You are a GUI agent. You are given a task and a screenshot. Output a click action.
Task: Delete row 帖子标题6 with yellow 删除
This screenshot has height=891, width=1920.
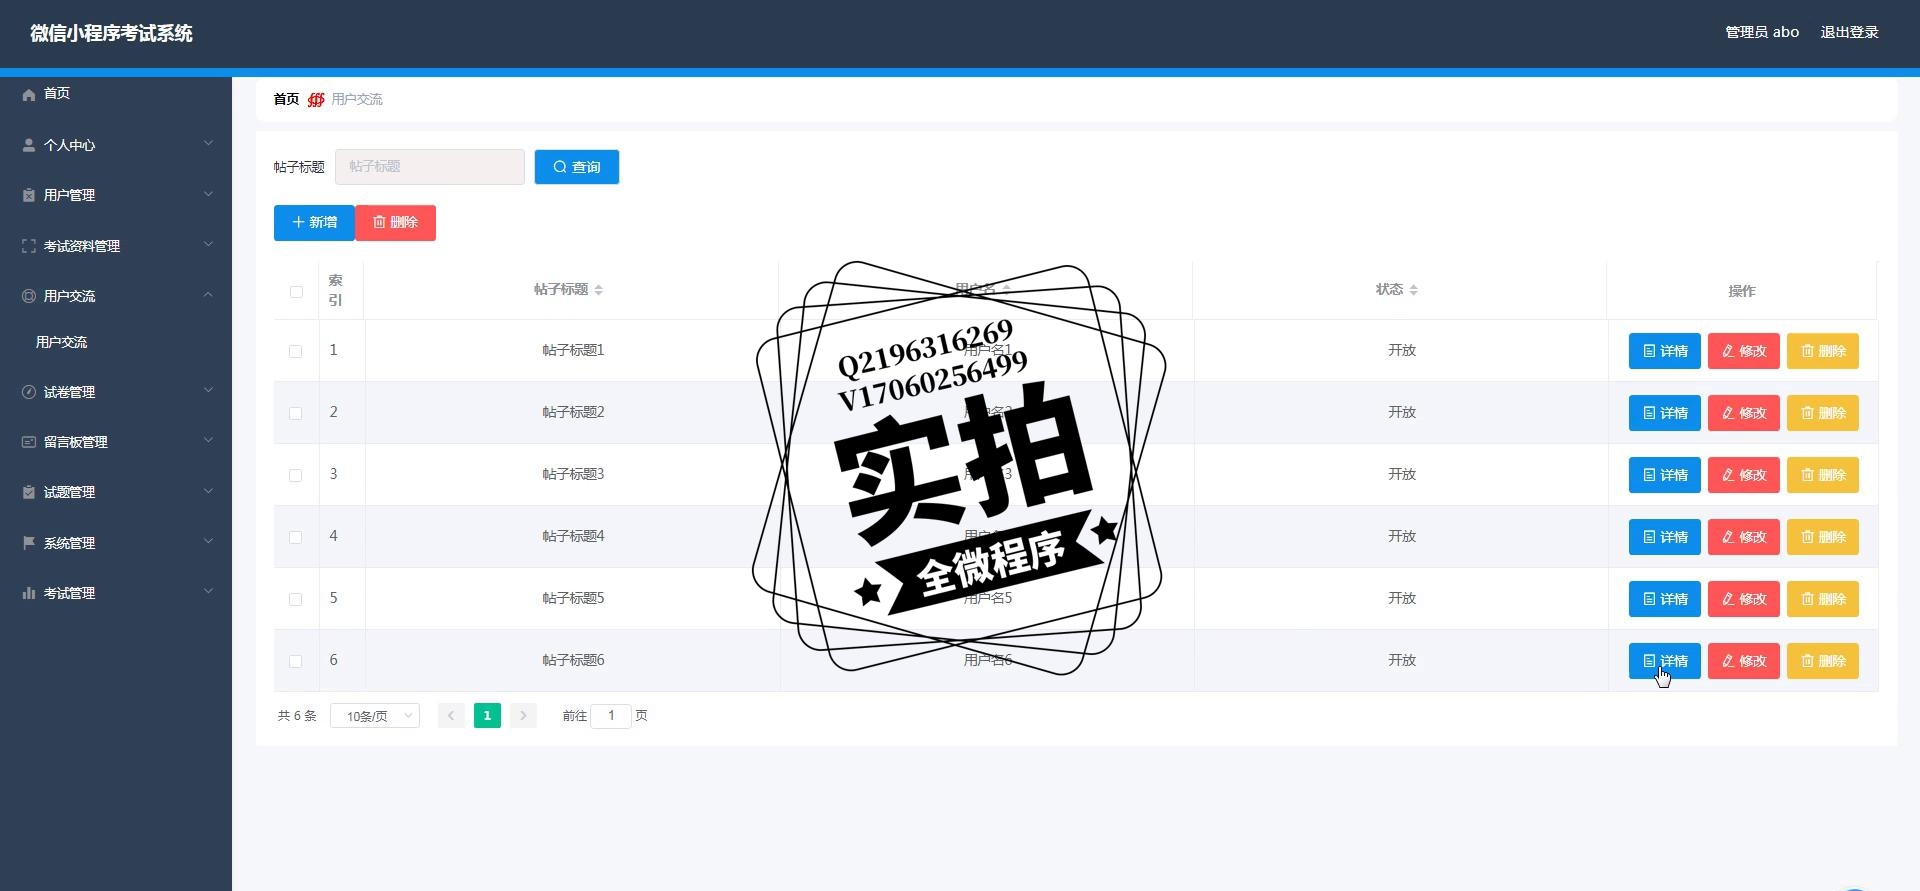tap(1822, 661)
